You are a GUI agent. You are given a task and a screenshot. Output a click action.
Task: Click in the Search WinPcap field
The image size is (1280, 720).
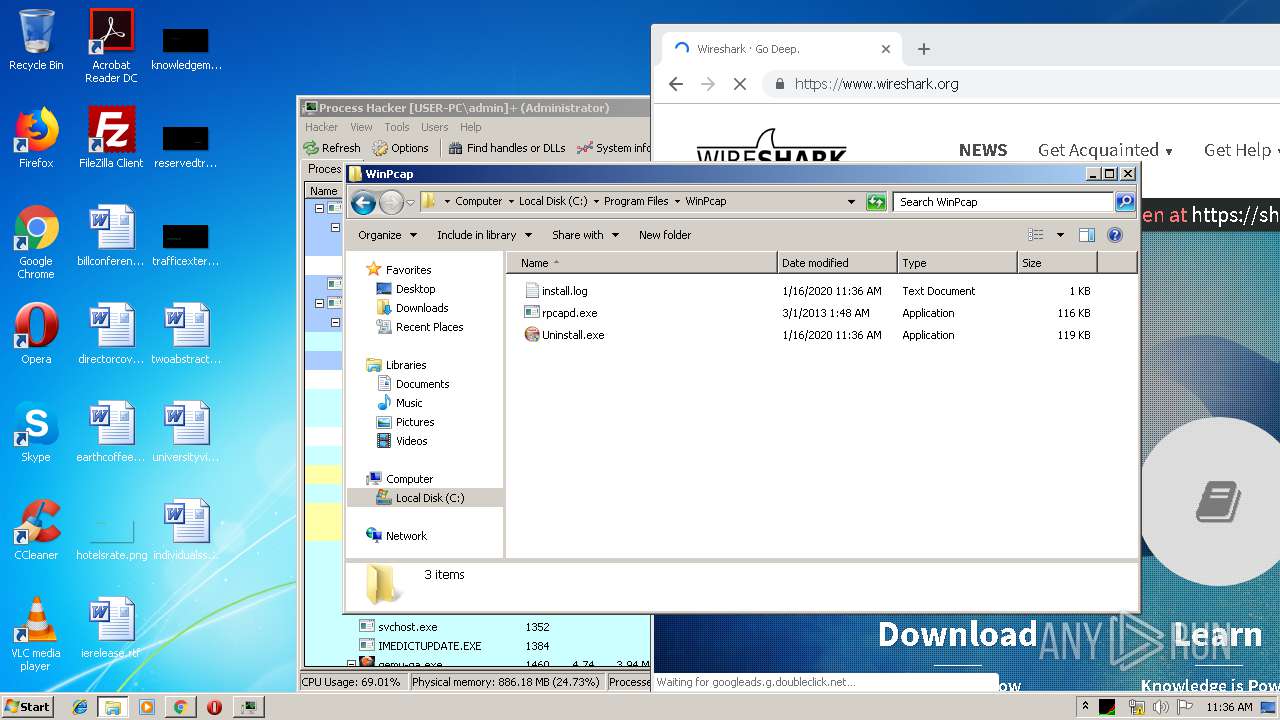[1004, 202]
